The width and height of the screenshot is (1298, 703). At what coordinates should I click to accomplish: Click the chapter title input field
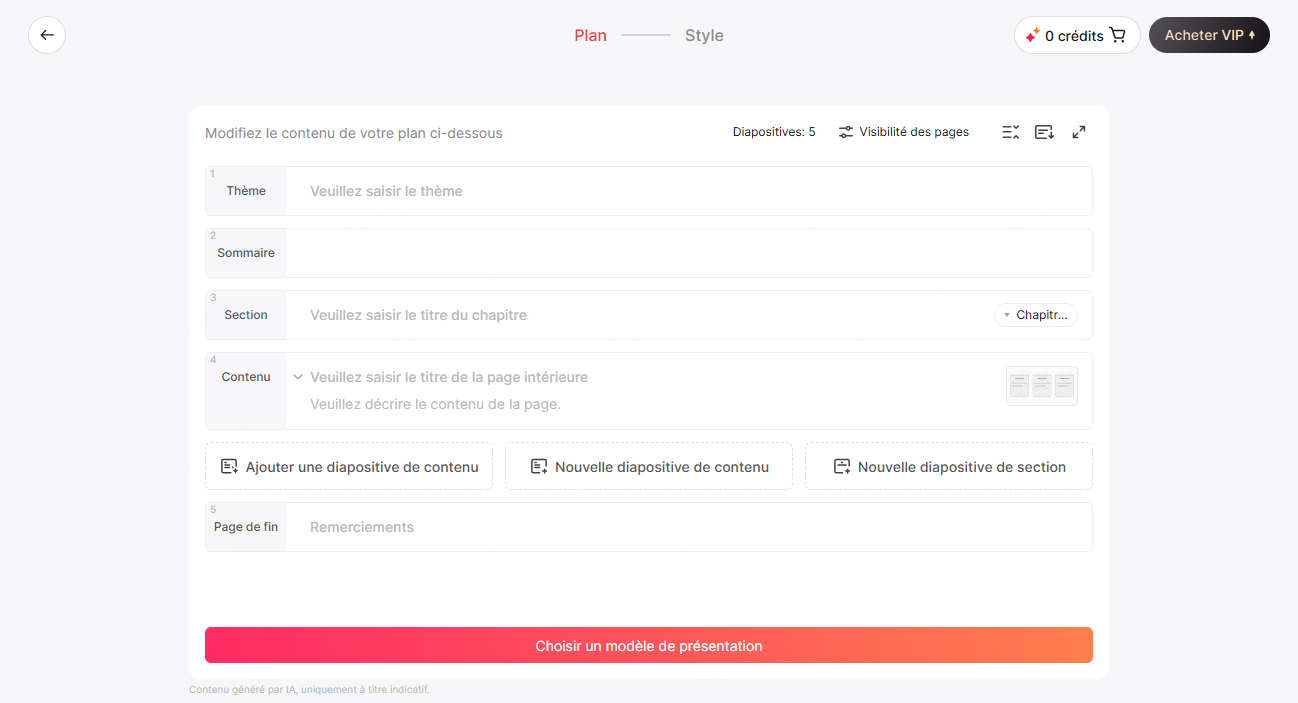pos(640,315)
